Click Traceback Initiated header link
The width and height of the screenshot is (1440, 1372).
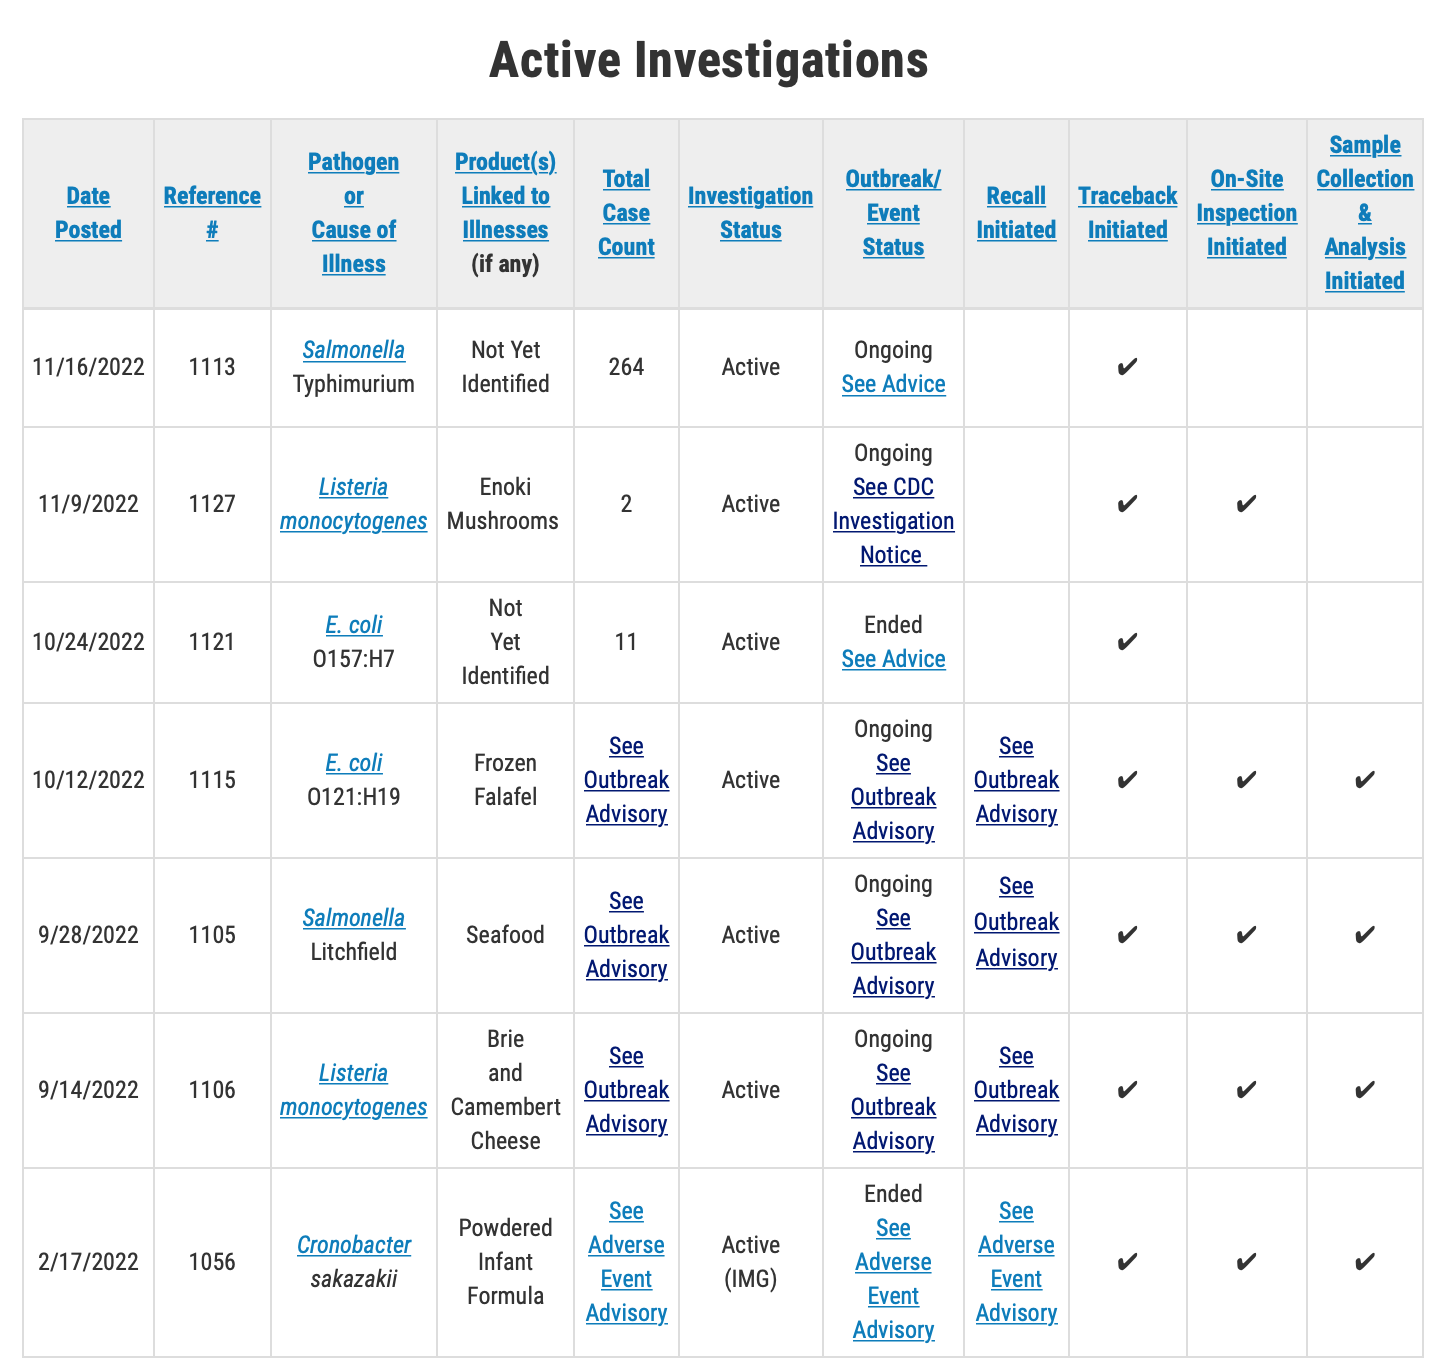point(1127,213)
